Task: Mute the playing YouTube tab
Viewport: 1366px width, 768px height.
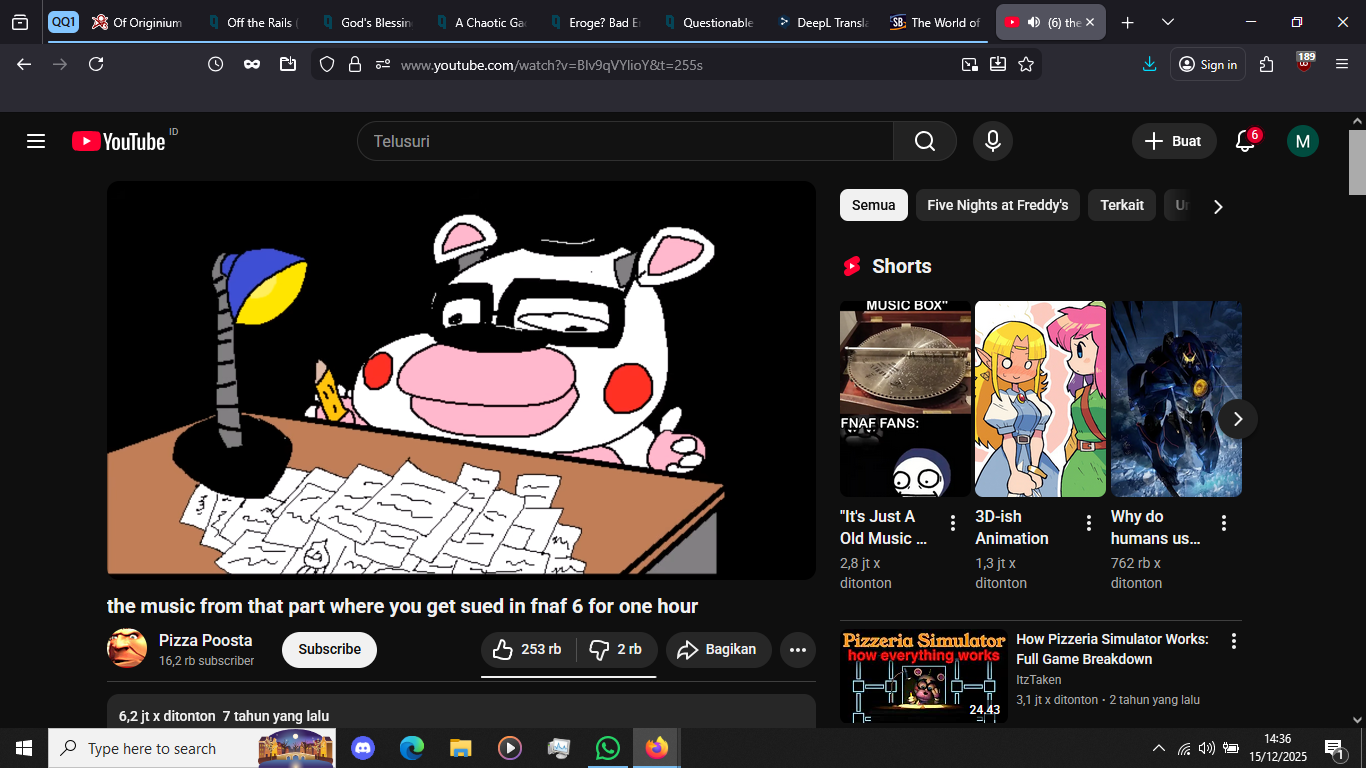Action: [x=1034, y=22]
